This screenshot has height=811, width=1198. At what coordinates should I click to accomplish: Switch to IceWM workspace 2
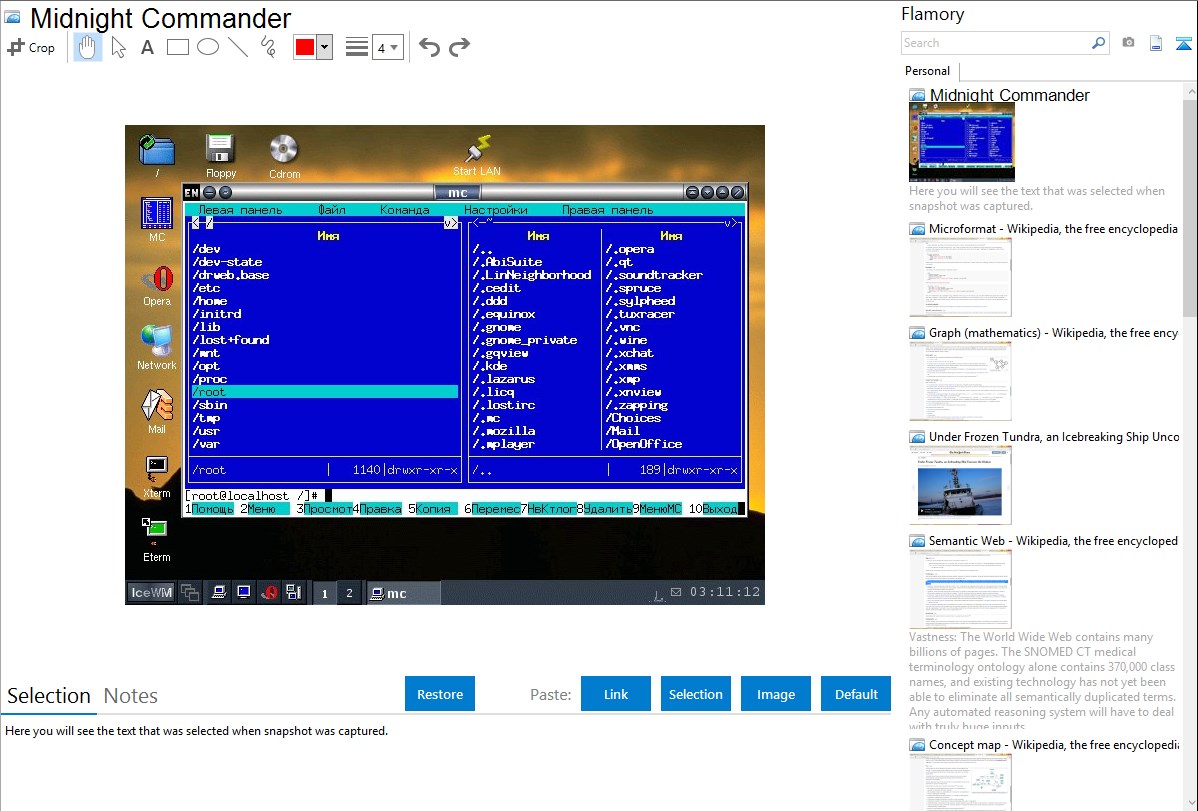click(x=349, y=593)
